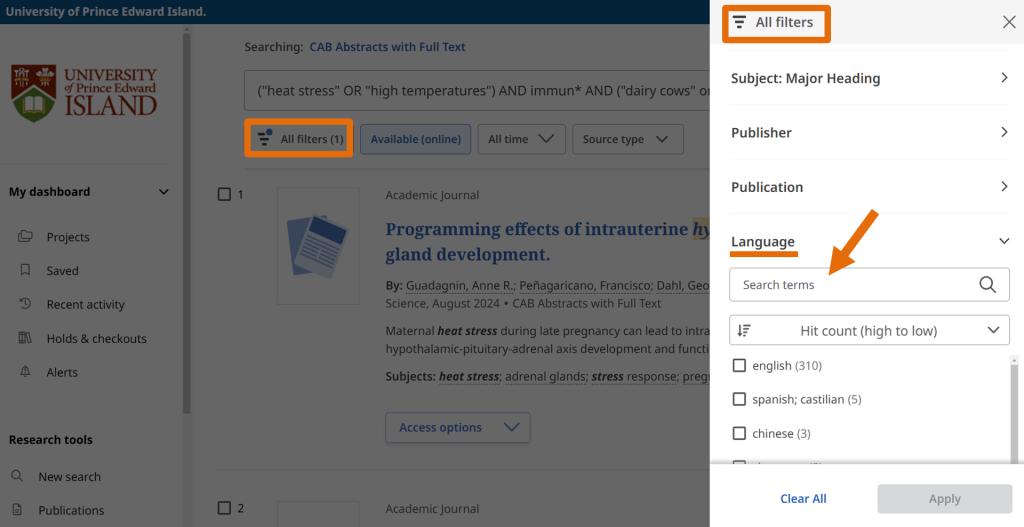Open Access options for first result
This screenshot has width=1024, height=527.
point(458,428)
